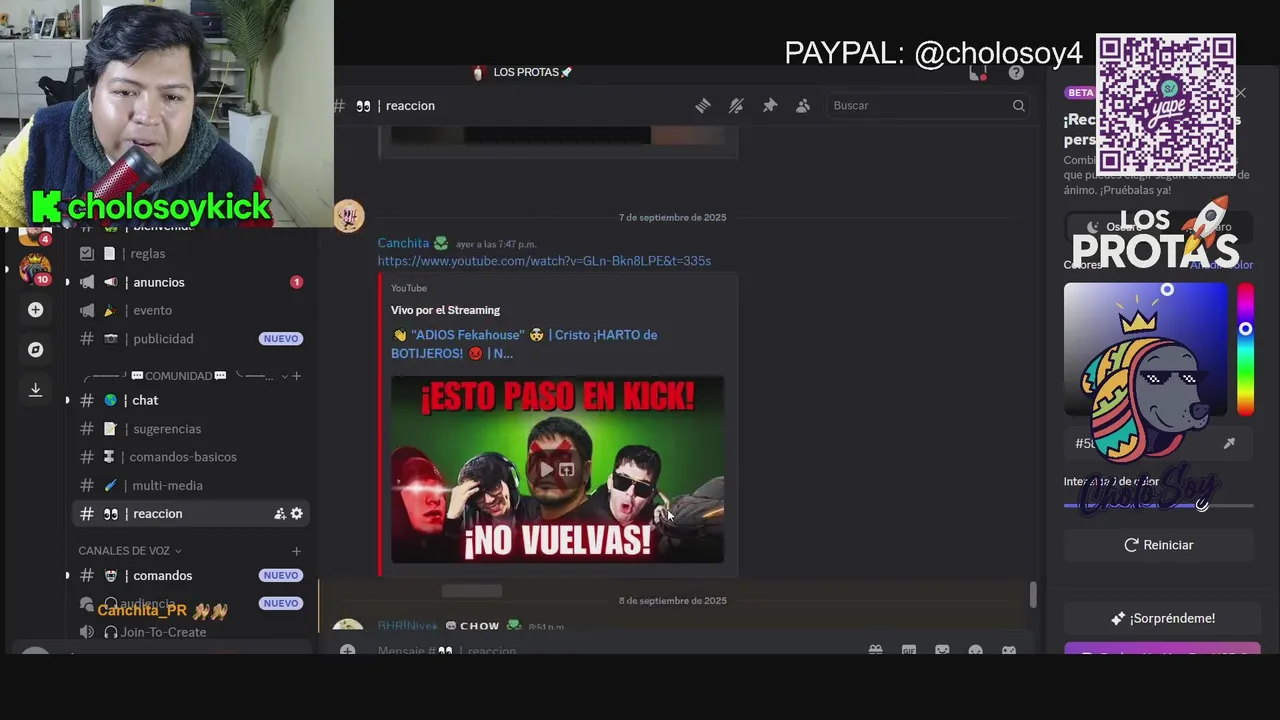Open the emoji picker icon
This screenshot has width=1280, height=720.
[x=975, y=651]
